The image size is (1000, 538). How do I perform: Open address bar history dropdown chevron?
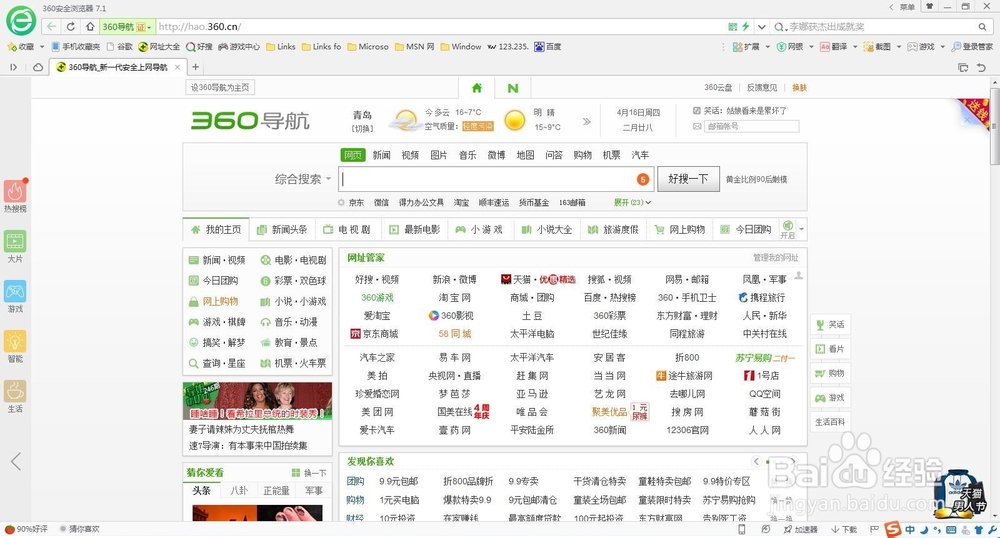click(x=761, y=27)
